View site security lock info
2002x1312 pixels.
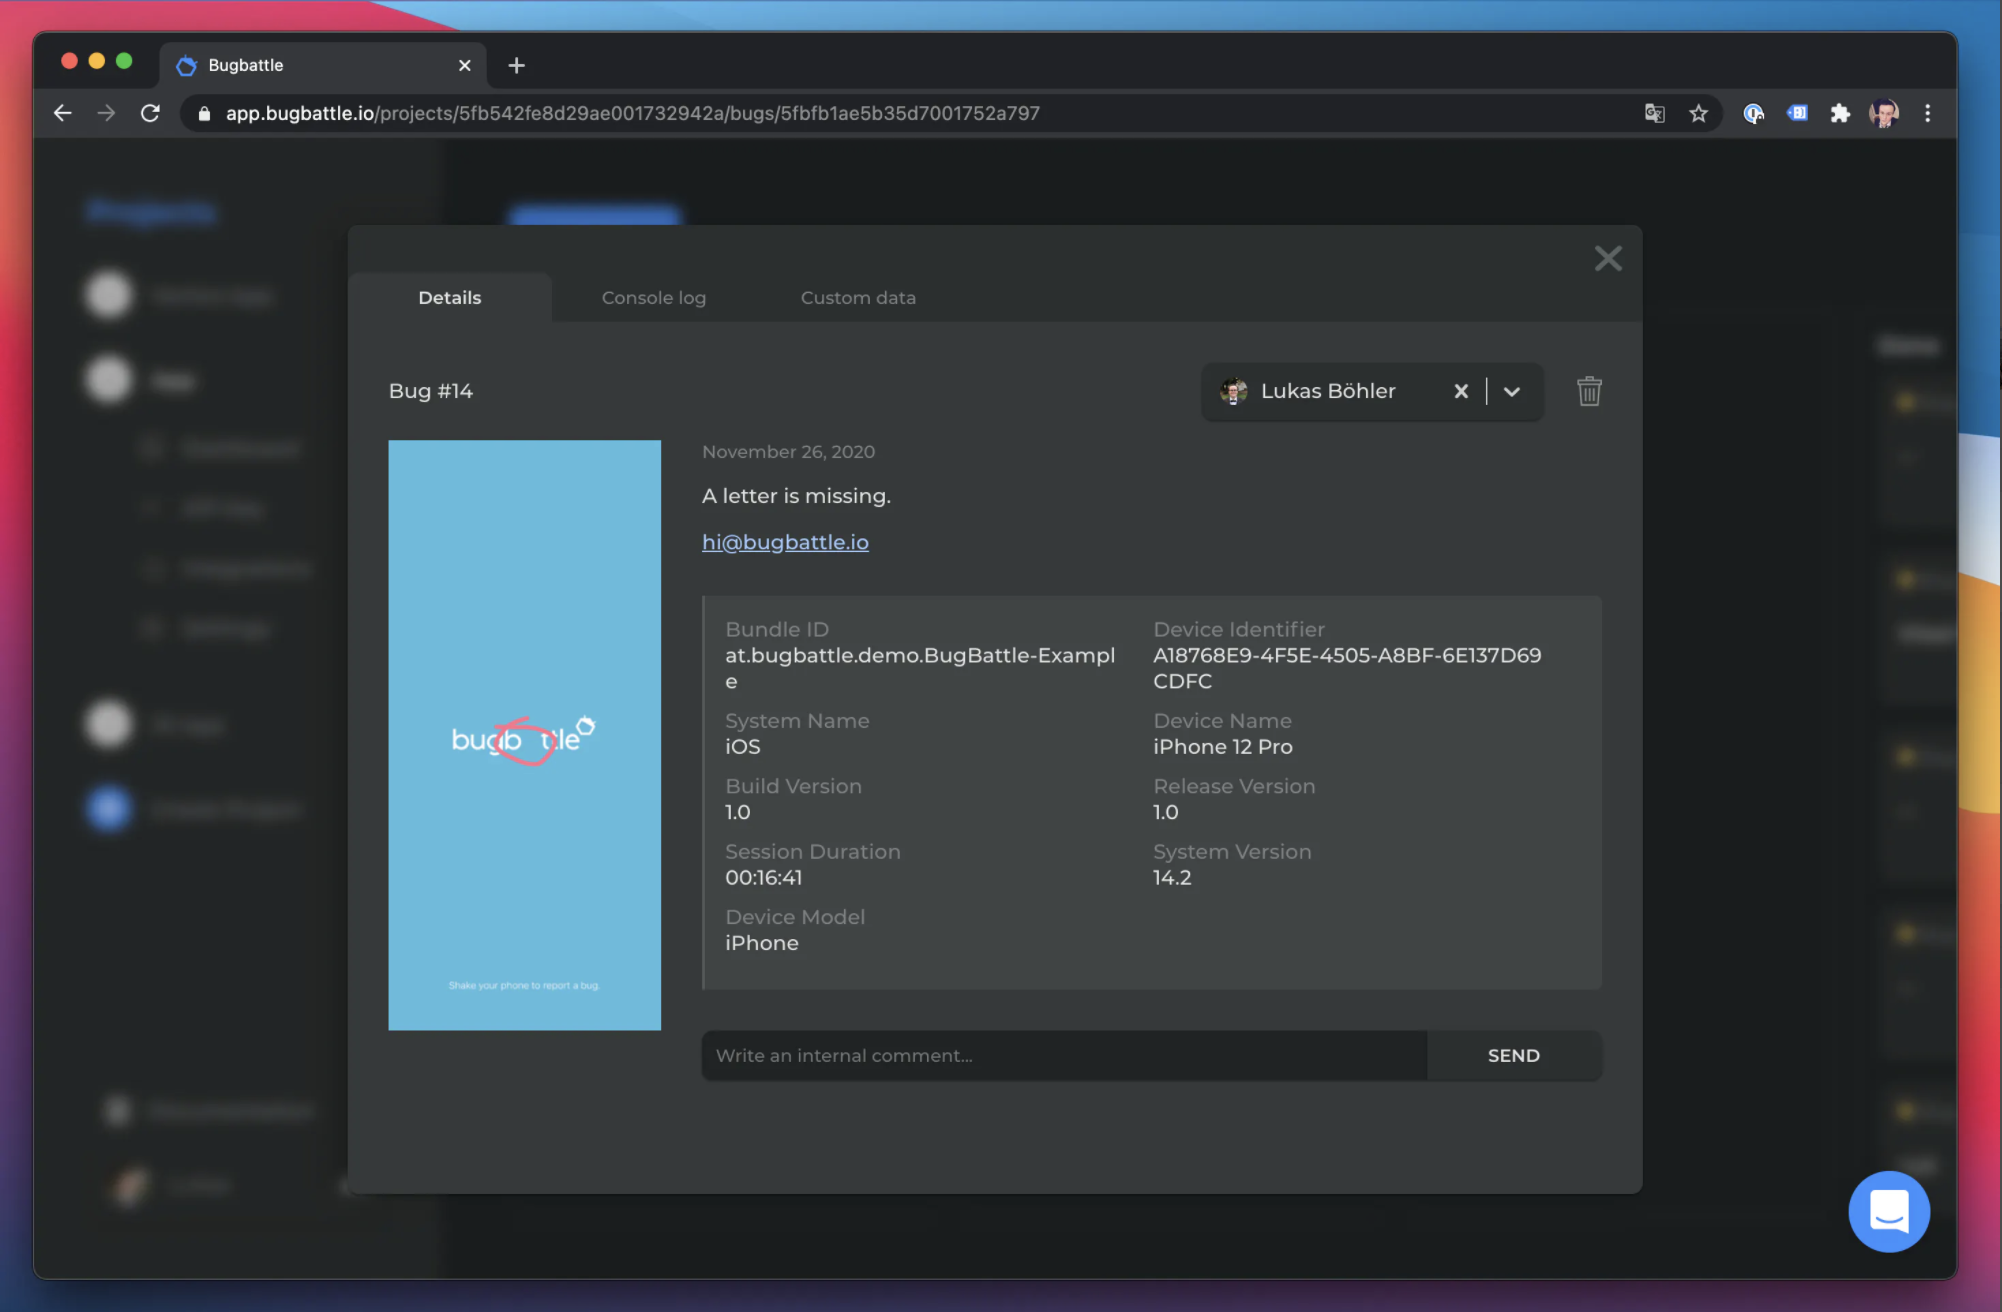pos(204,113)
